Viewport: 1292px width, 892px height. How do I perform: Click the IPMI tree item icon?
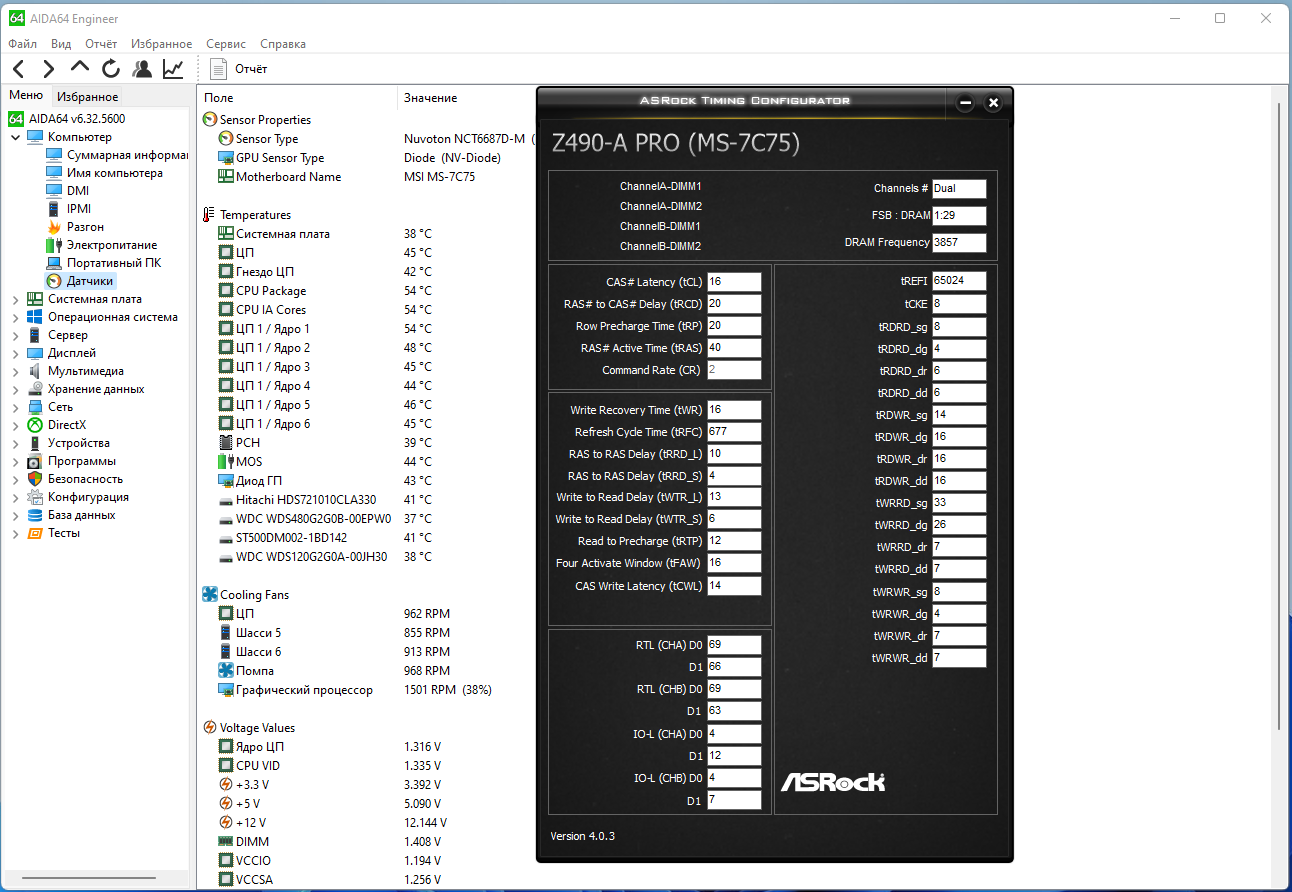pyautogui.click(x=54, y=209)
